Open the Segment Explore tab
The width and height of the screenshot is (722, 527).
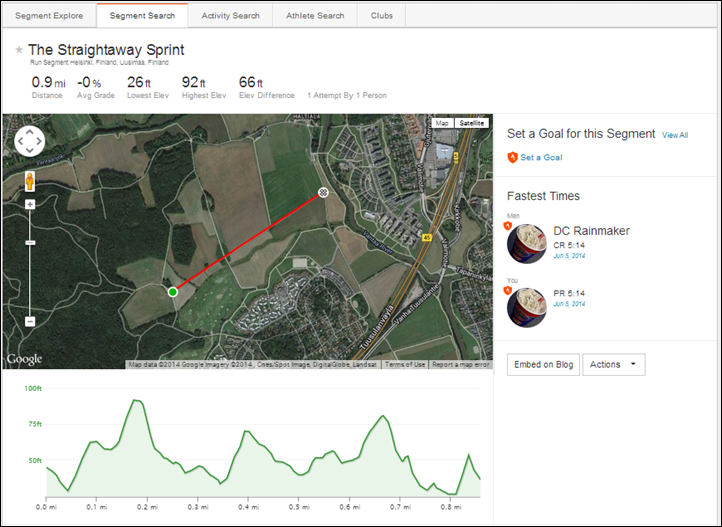click(x=49, y=16)
